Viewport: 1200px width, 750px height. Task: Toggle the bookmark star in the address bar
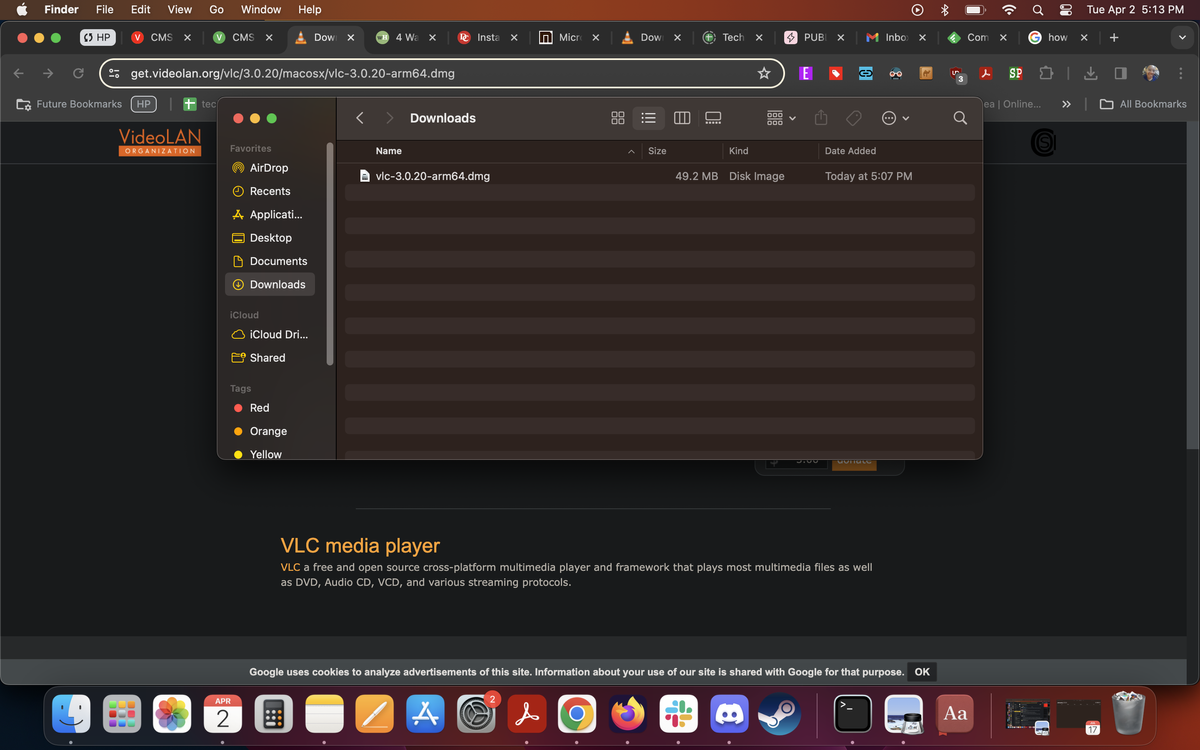click(764, 73)
